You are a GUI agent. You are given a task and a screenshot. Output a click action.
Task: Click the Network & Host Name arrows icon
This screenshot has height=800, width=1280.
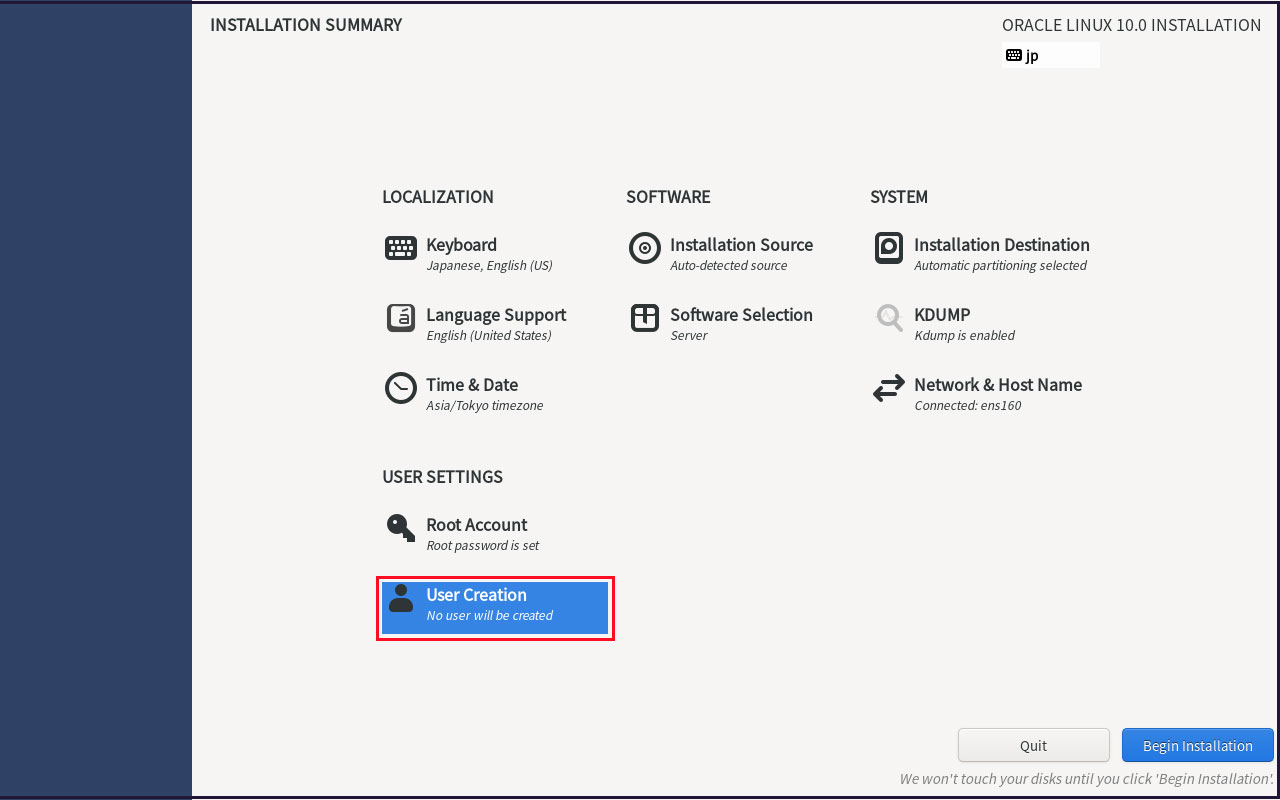tap(889, 389)
